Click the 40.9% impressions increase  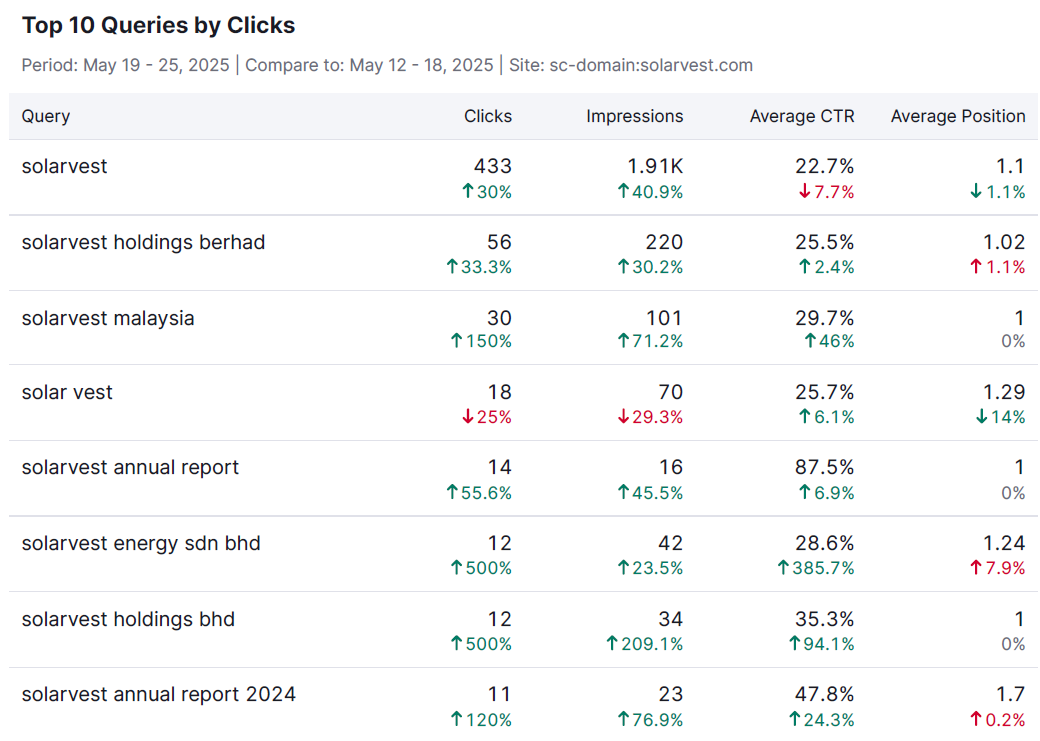pos(650,192)
